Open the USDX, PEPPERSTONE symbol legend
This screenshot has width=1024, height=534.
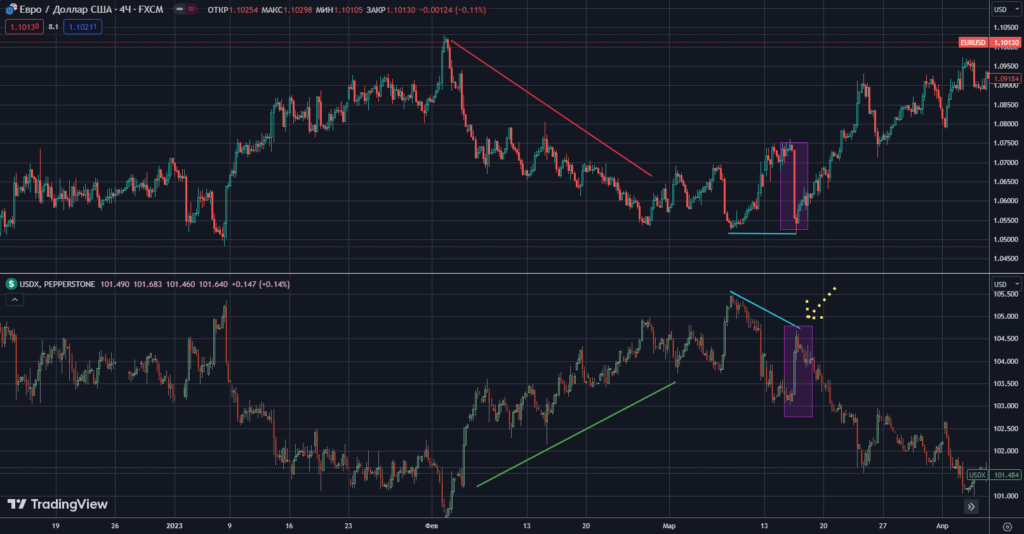(57, 284)
